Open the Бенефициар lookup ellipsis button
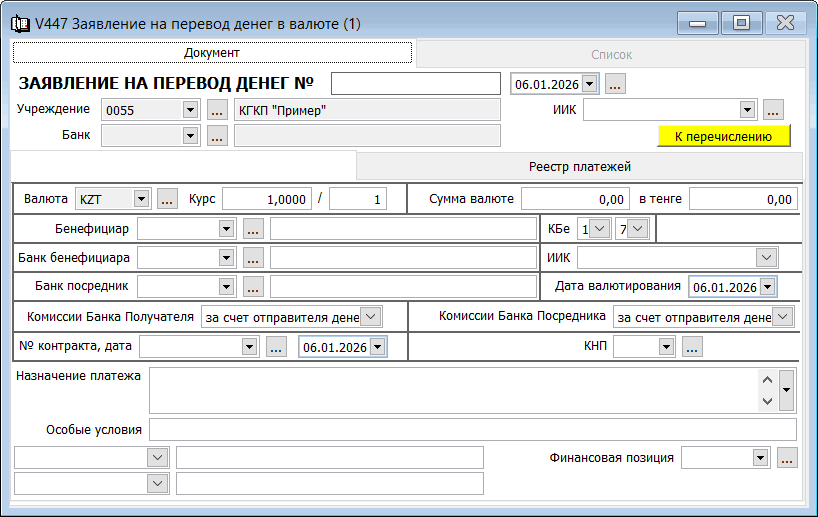The image size is (818, 517). (252, 229)
